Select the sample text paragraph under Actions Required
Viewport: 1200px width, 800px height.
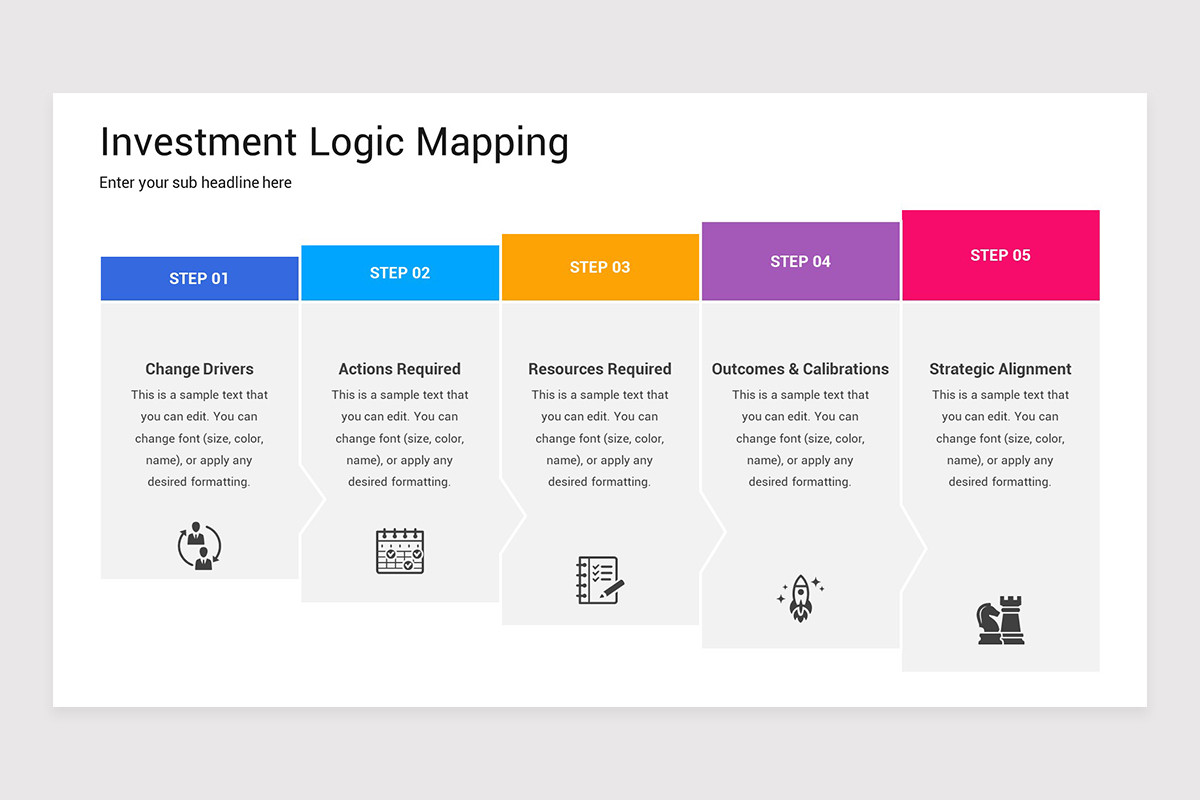click(400, 438)
